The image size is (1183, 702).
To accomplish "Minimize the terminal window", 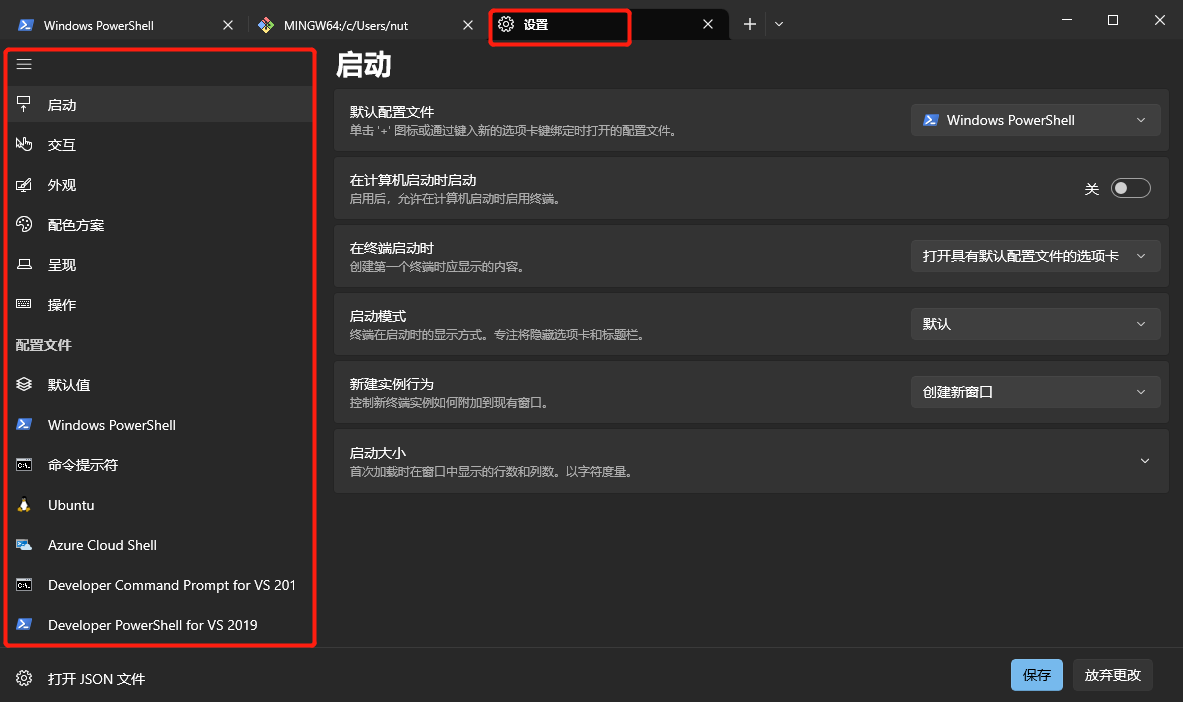I will [x=1067, y=20].
